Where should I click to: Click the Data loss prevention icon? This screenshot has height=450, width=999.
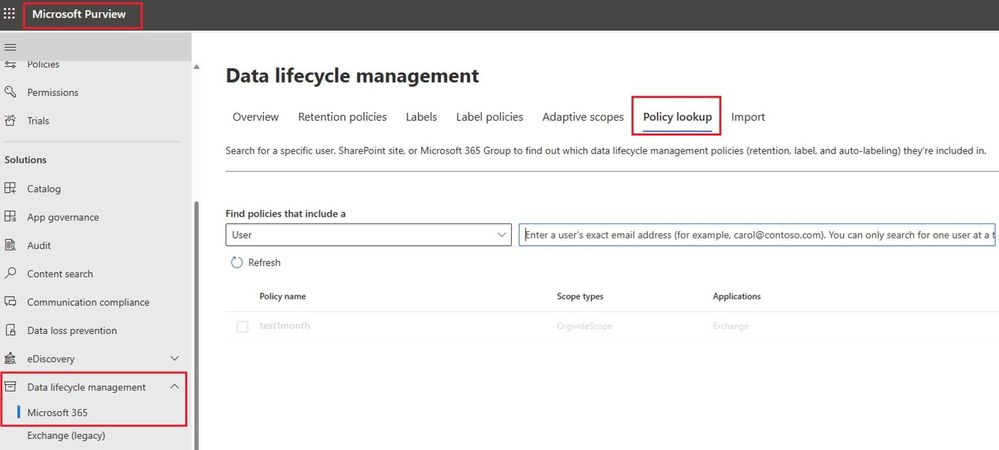click(x=11, y=330)
